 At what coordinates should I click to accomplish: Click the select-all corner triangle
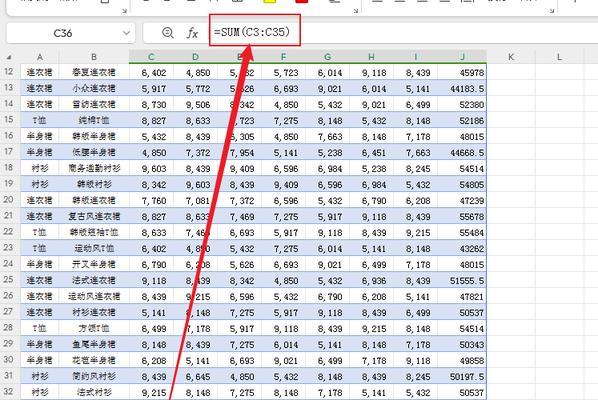pyautogui.click(x=8, y=57)
